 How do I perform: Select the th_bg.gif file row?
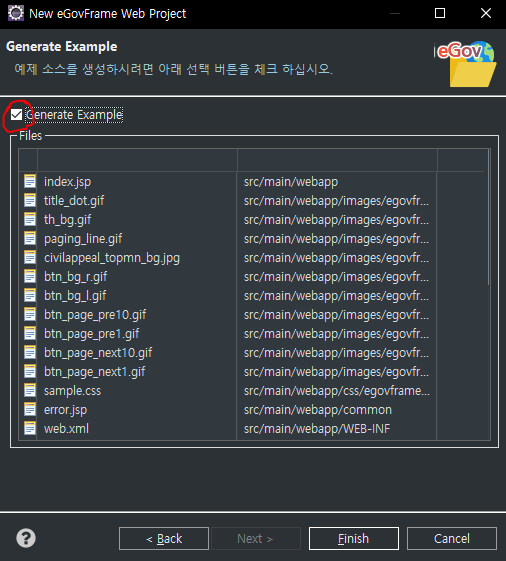coord(227,219)
